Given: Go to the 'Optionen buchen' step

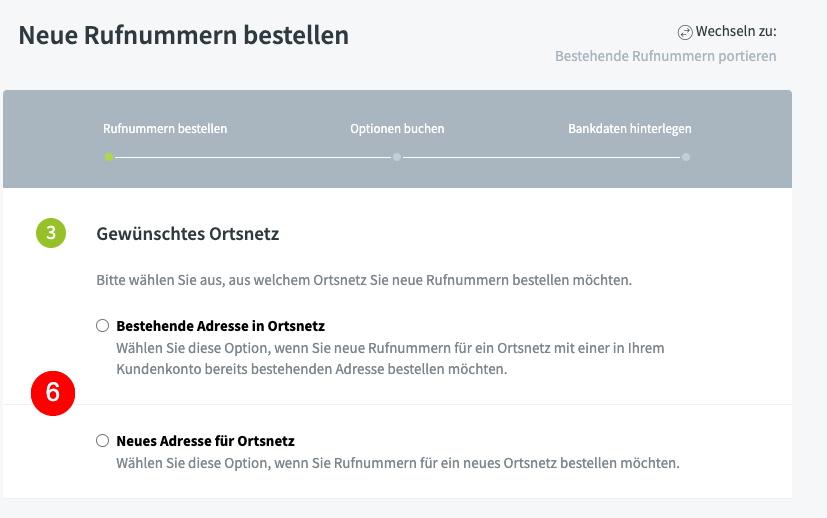Looking at the screenshot, I should (397, 129).
